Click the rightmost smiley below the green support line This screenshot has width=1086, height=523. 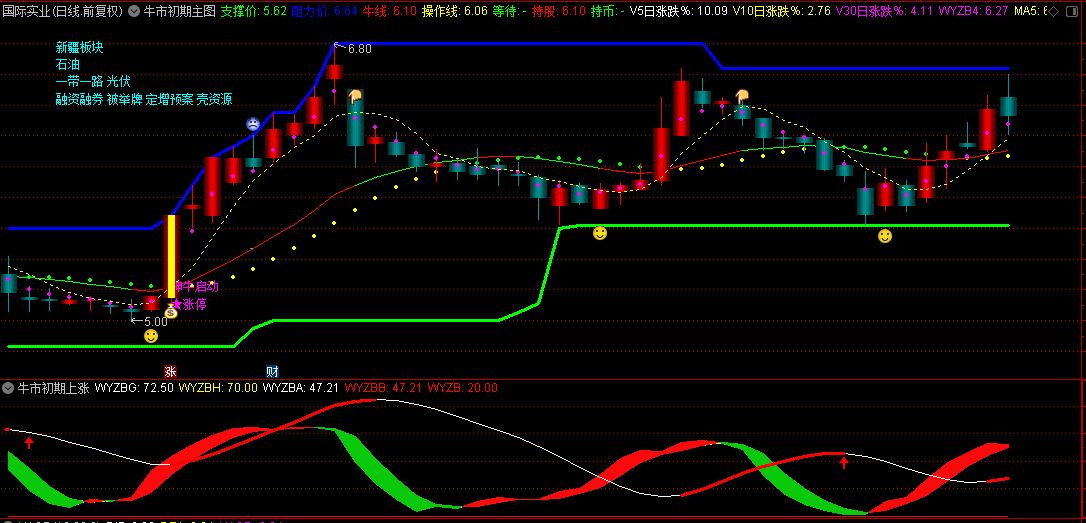tap(884, 236)
